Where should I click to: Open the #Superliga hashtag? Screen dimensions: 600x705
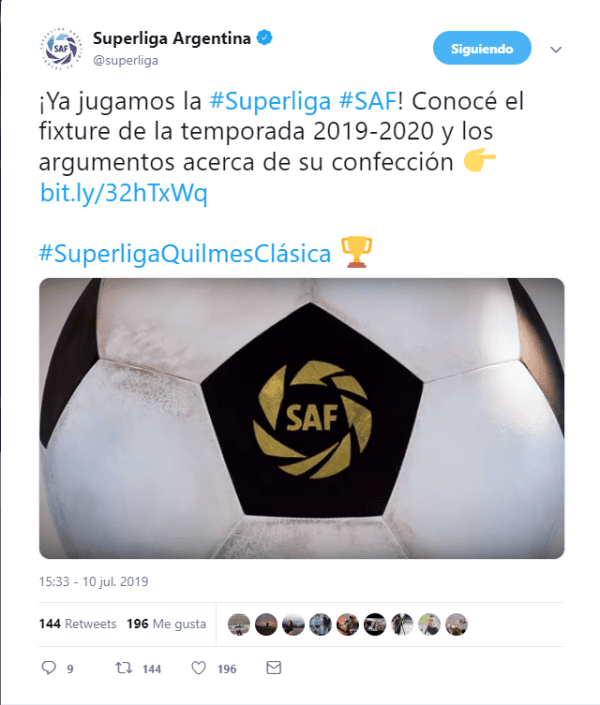pos(270,101)
